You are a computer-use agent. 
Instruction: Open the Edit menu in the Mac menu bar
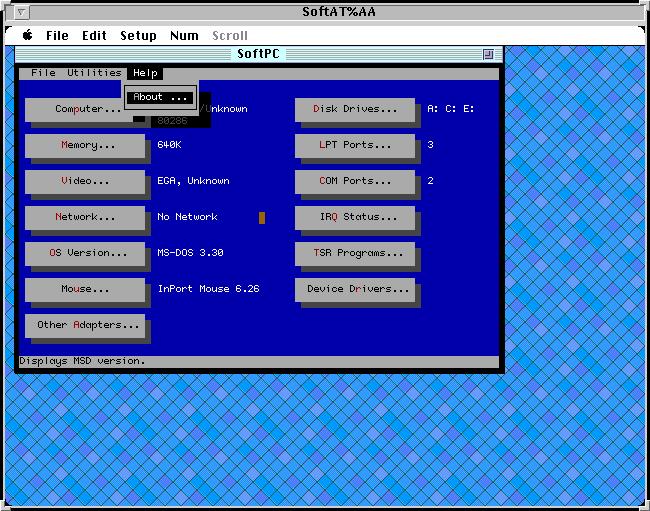pyautogui.click(x=94, y=35)
